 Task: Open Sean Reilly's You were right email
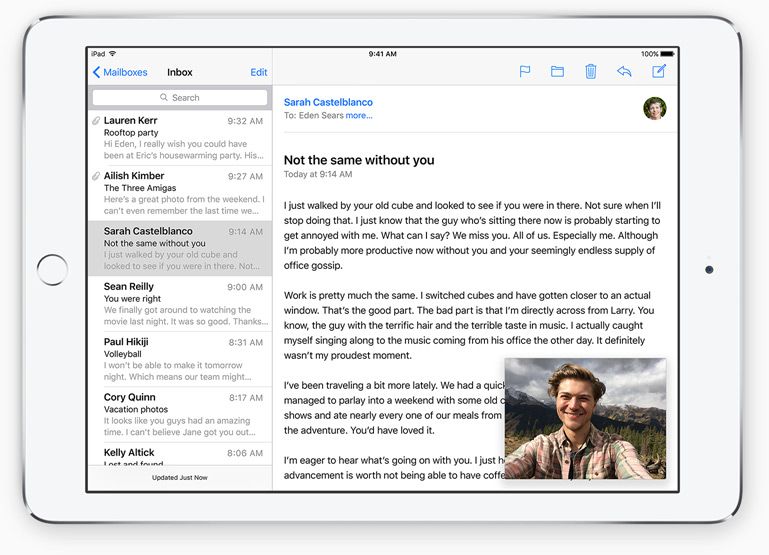tap(180, 304)
